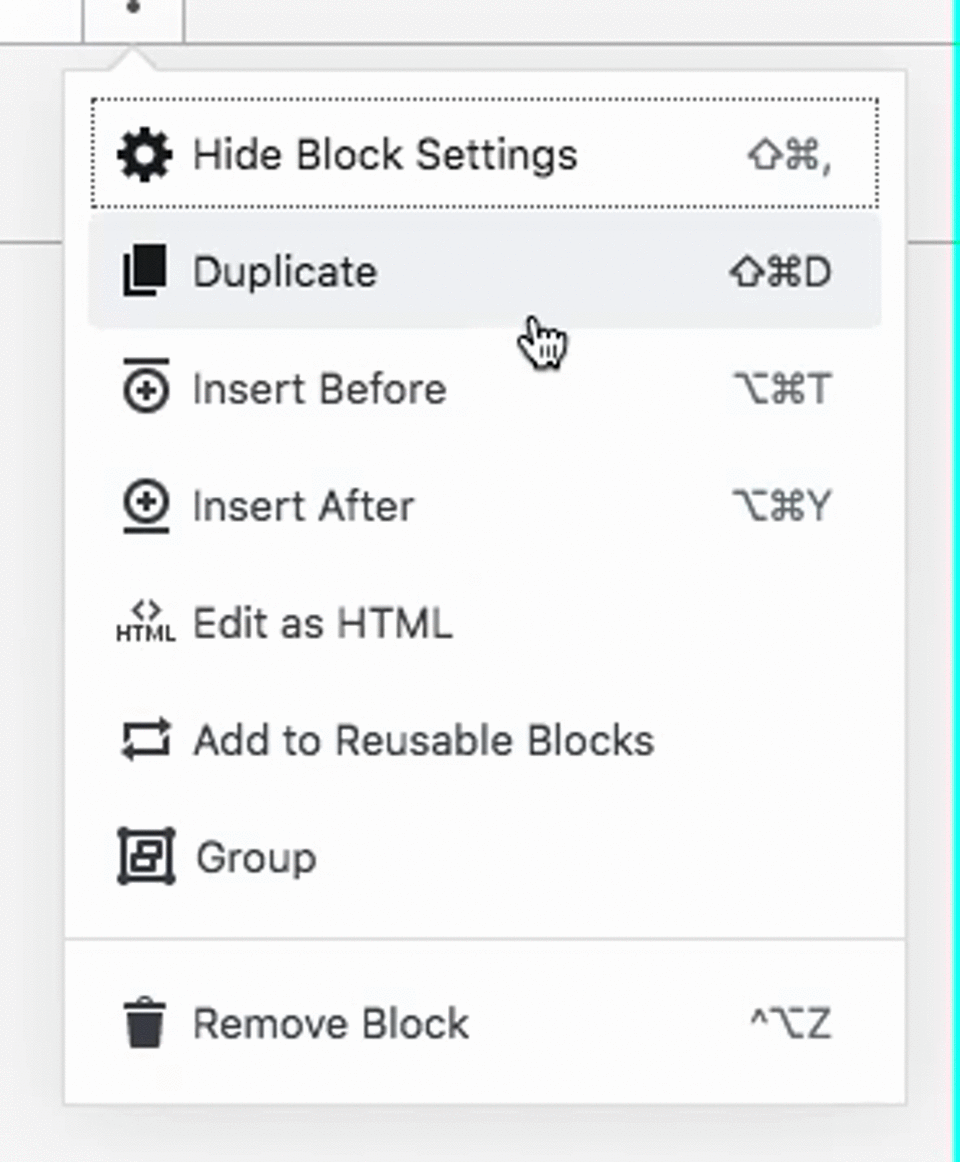Open the More Options ellipsis button above the menu
960x1162 pixels.
[x=133, y=10]
